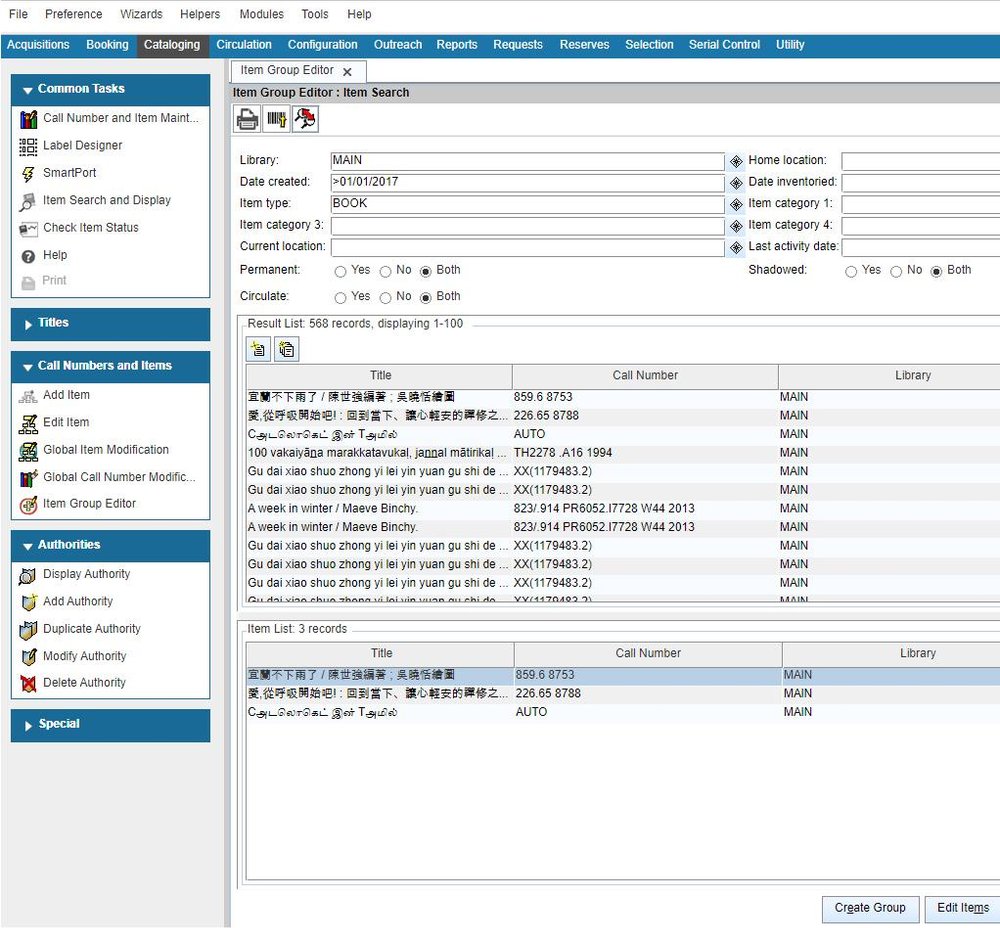Open the label/barcode printing tool
The image size is (1000, 928).
click(275, 118)
